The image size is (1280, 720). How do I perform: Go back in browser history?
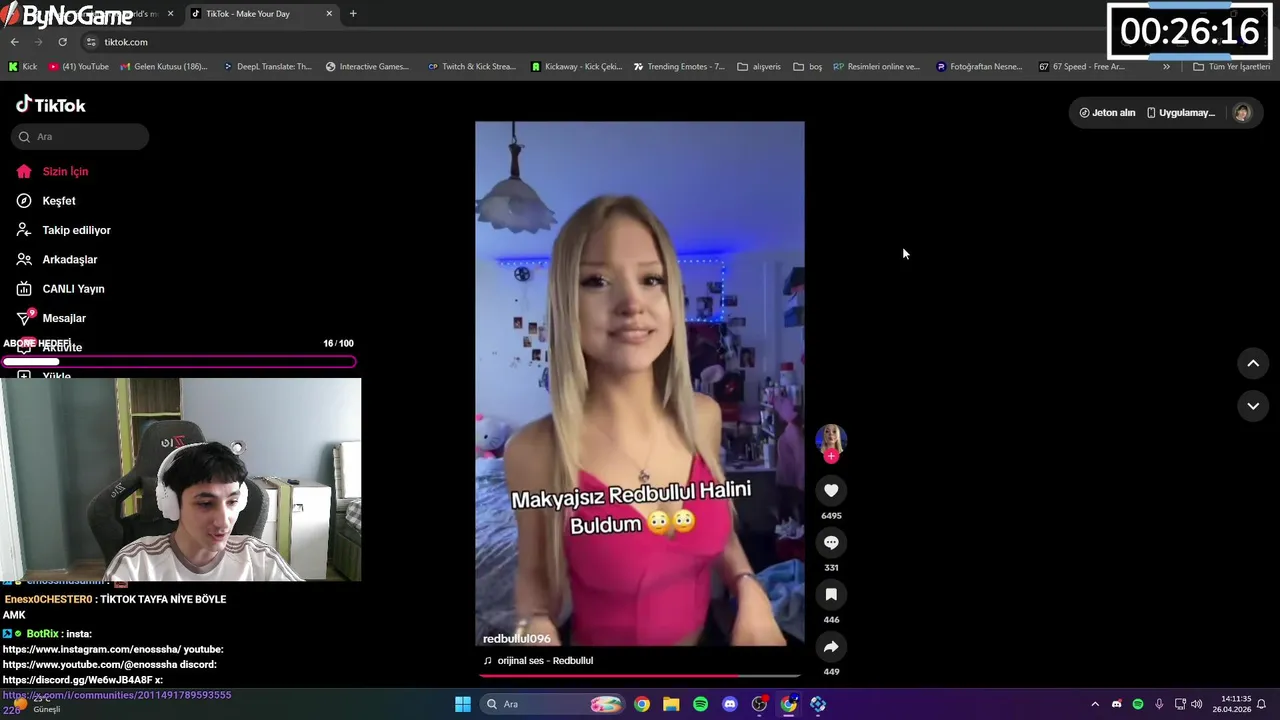14,42
